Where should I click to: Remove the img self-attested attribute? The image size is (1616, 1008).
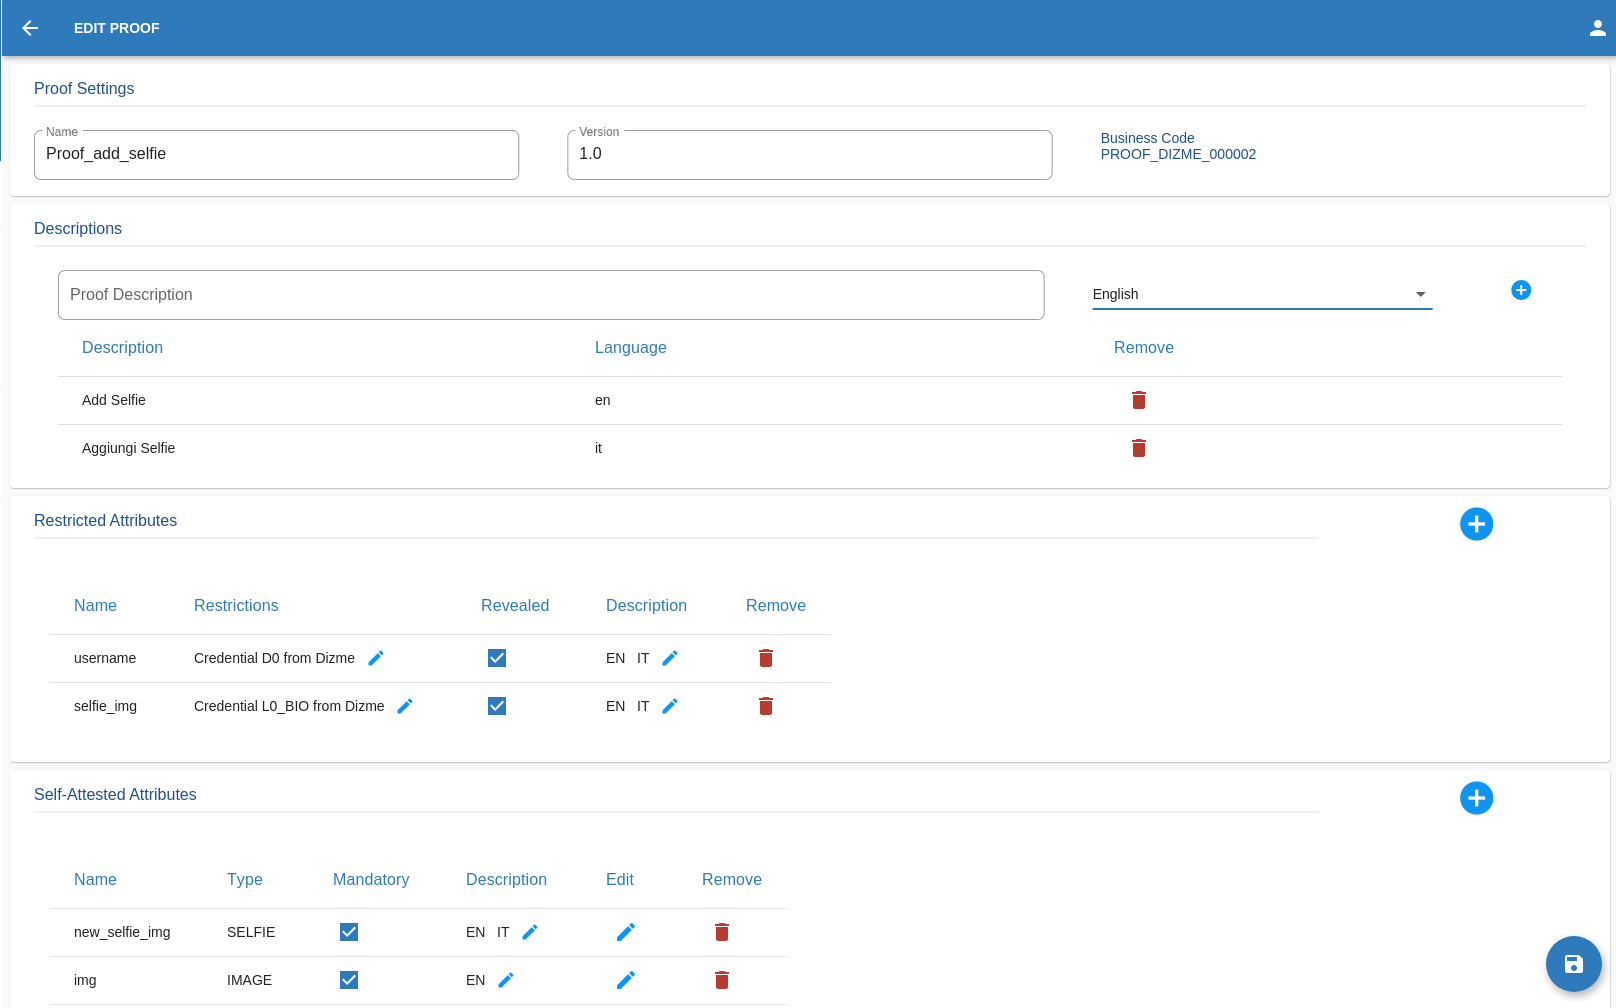coord(722,980)
